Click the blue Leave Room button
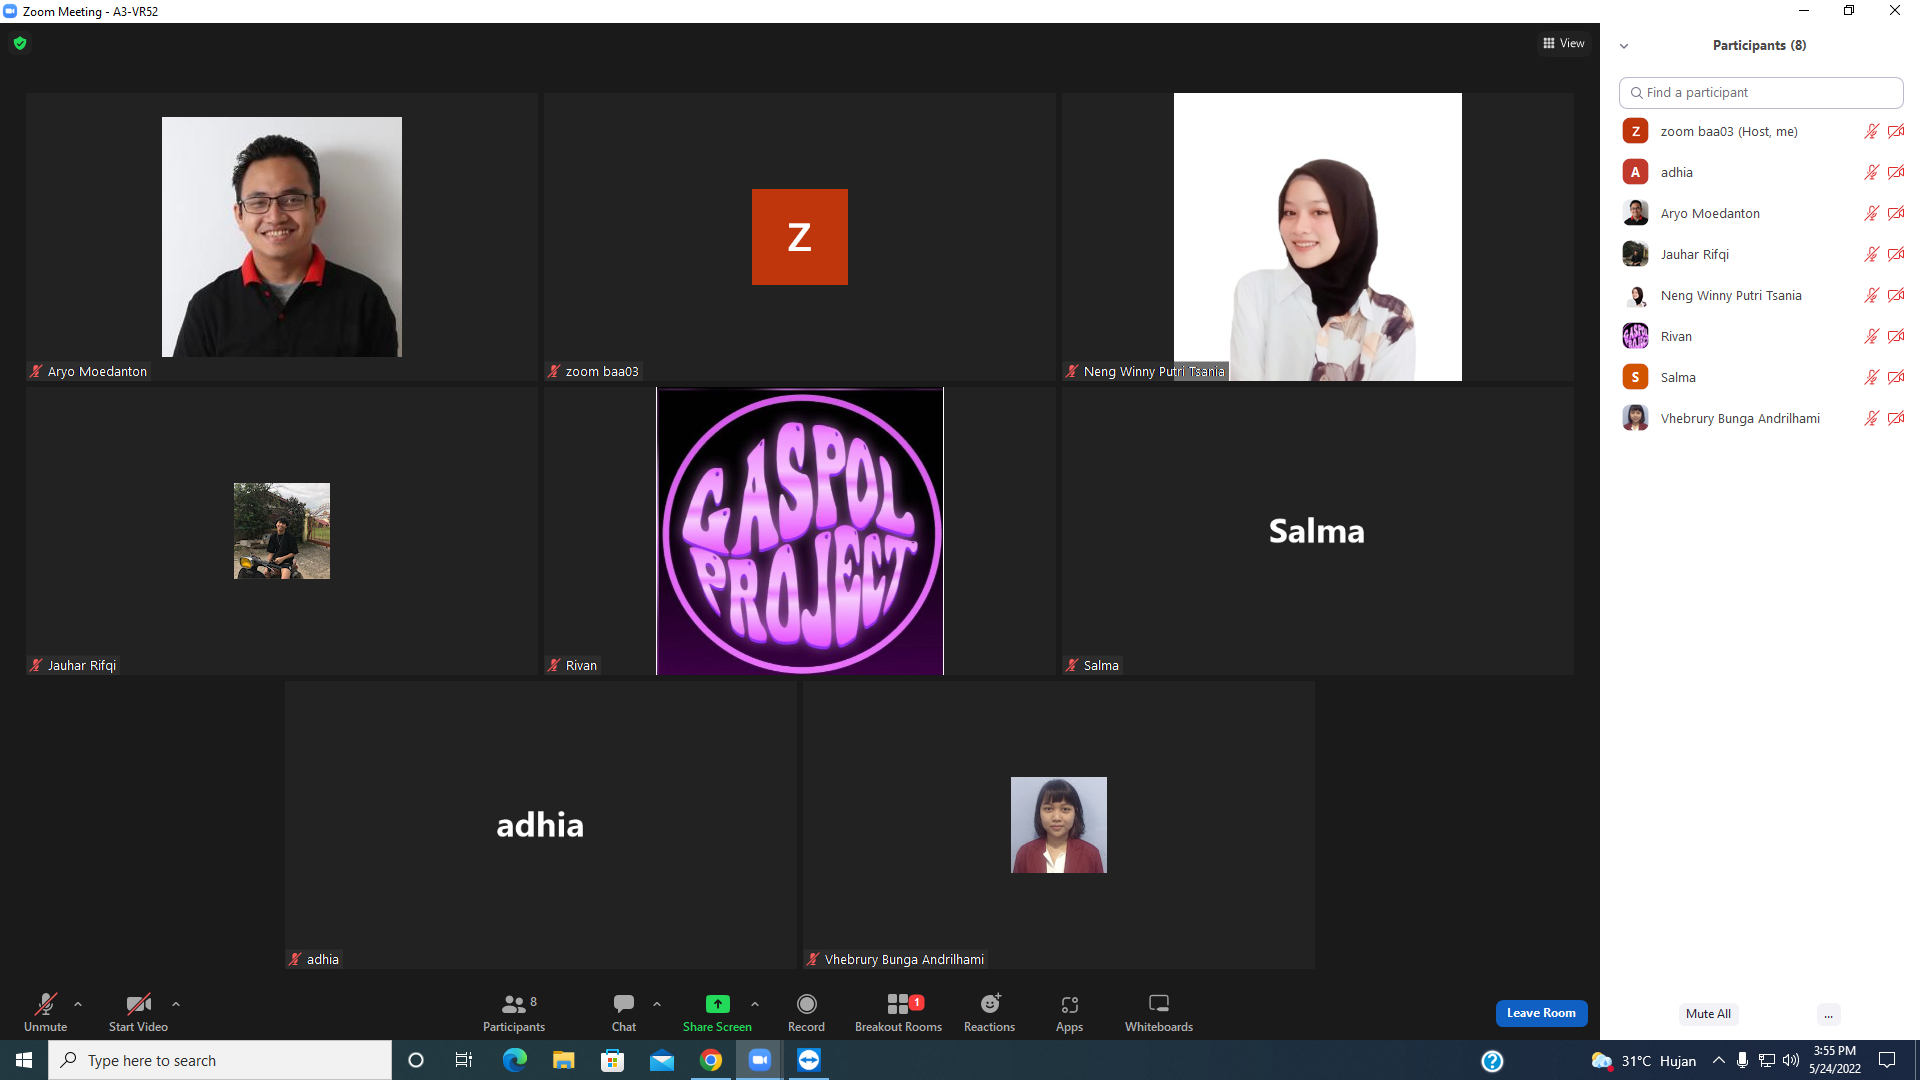Viewport: 1920px width, 1080px height. pos(1541,1013)
